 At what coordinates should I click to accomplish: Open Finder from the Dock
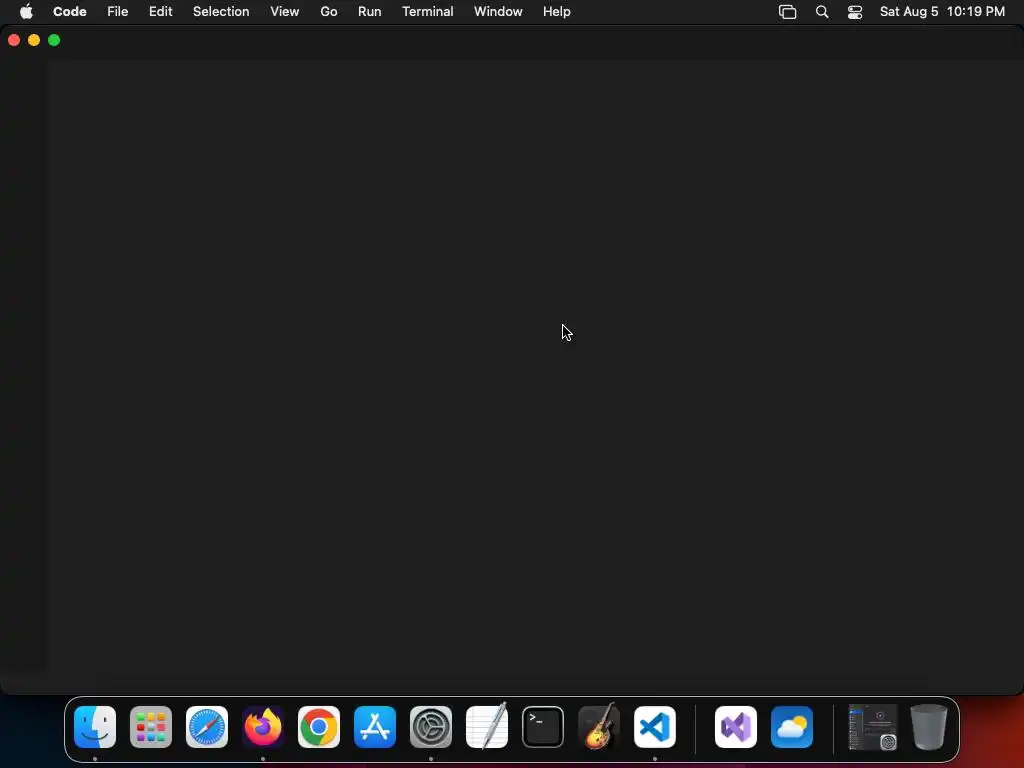click(x=95, y=727)
